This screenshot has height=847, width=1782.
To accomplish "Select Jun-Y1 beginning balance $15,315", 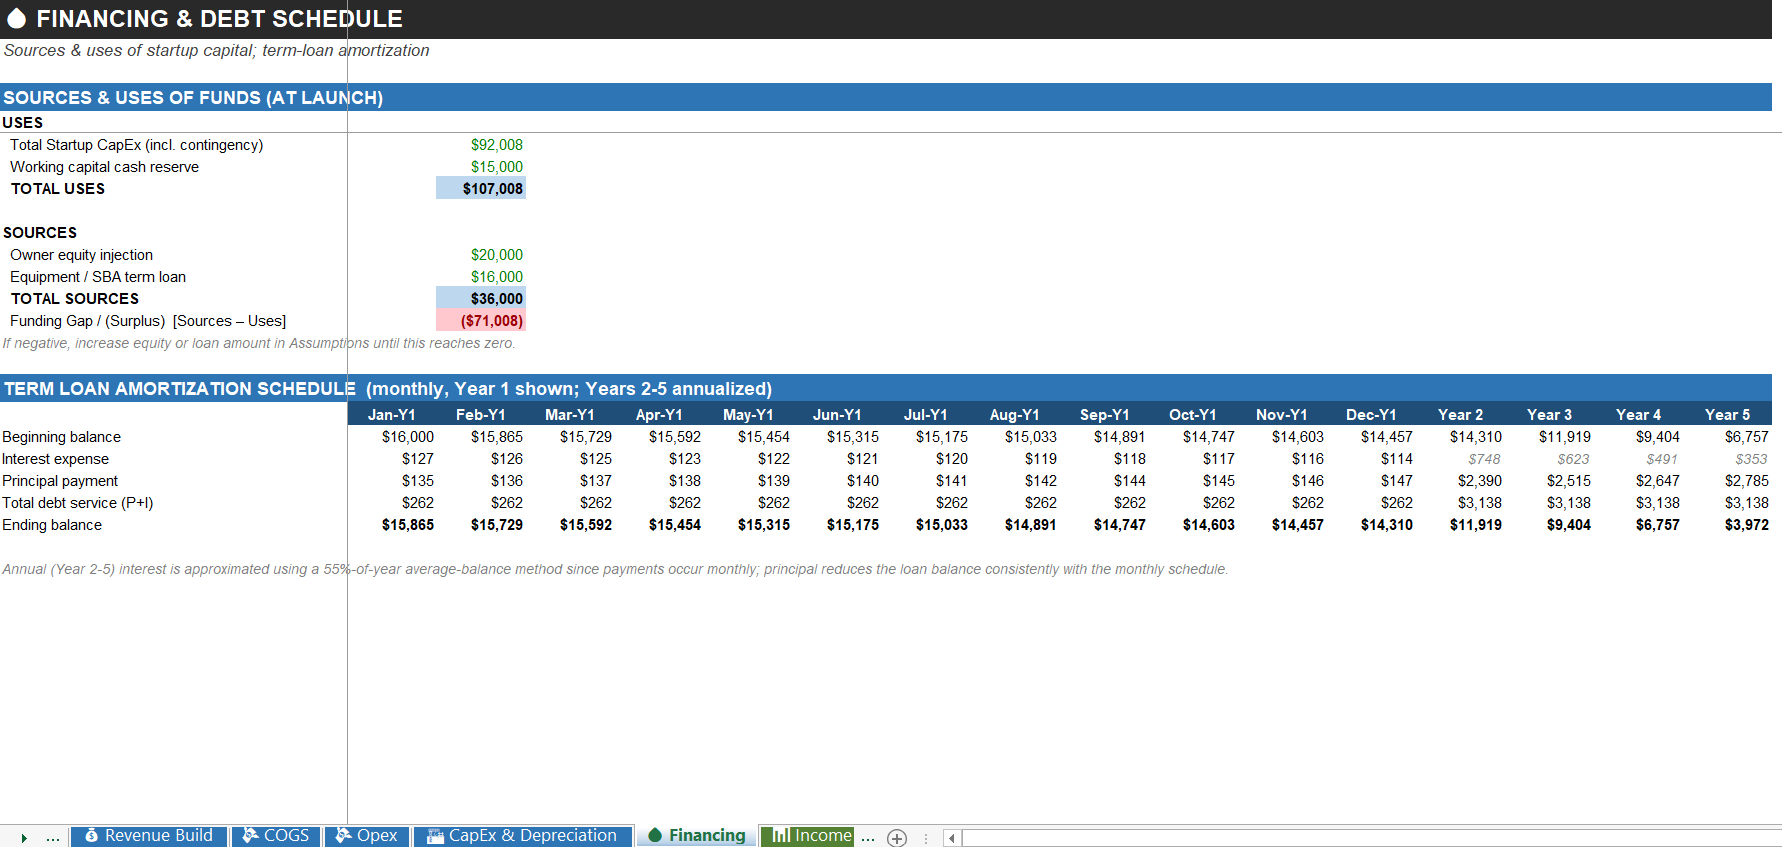I will (x=852, y=437).
